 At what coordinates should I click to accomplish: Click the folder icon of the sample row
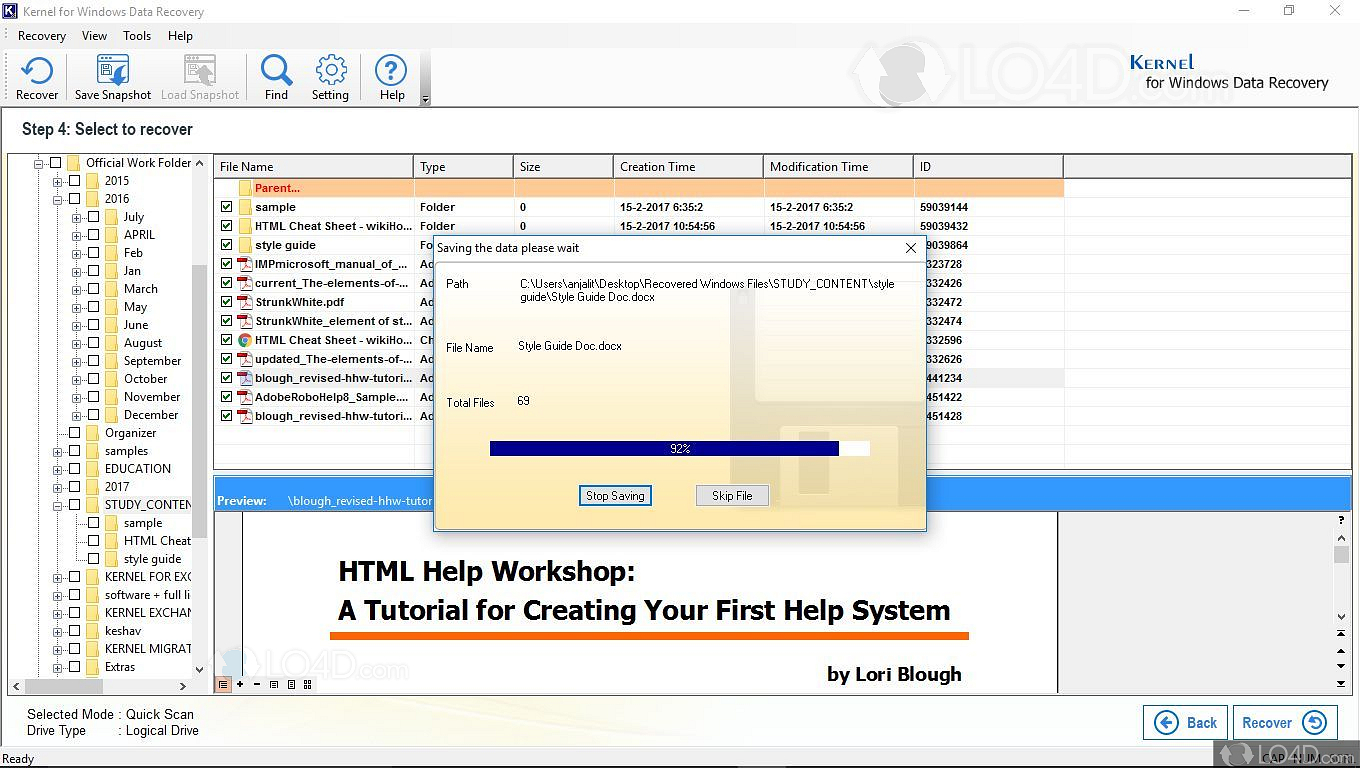tap(244, 207)
